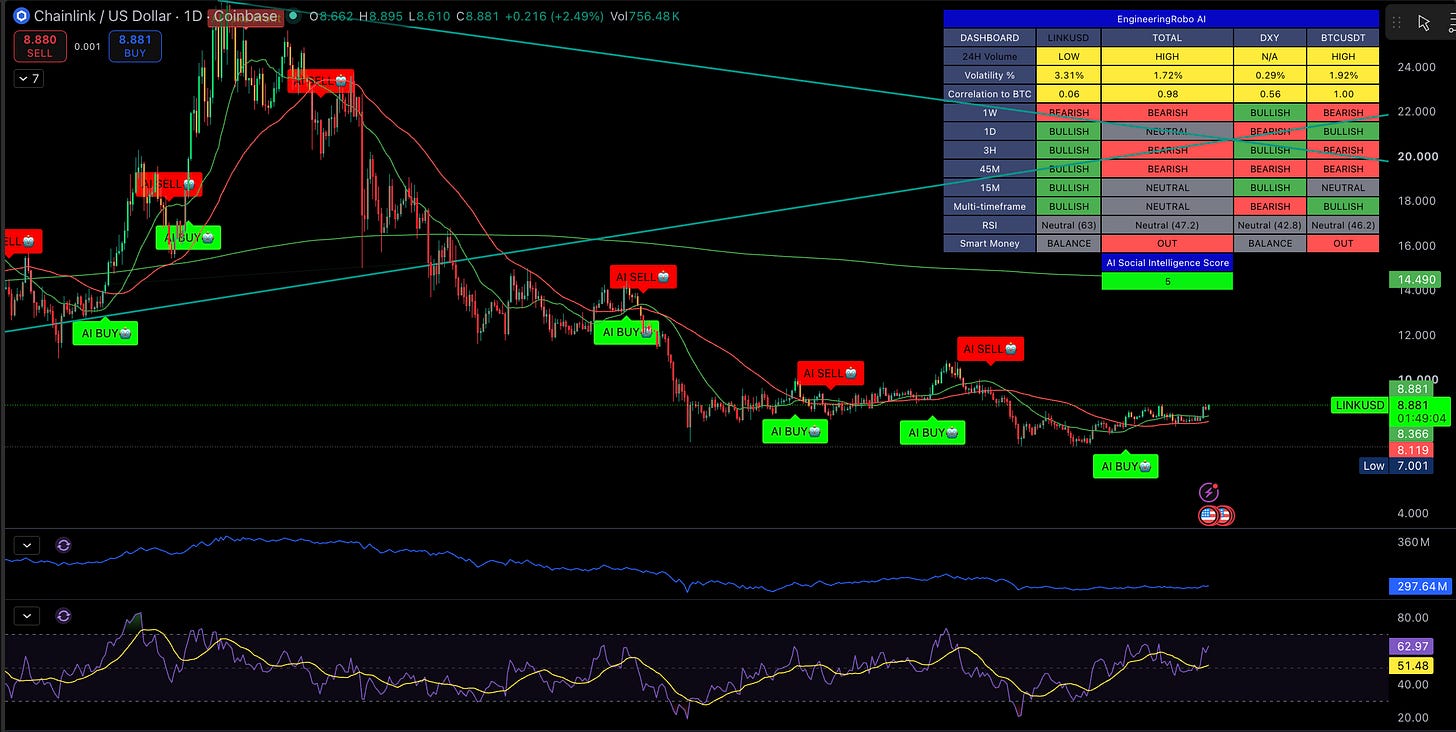
Task: Click the 24H Volume row label
Action: click(990, 57)
